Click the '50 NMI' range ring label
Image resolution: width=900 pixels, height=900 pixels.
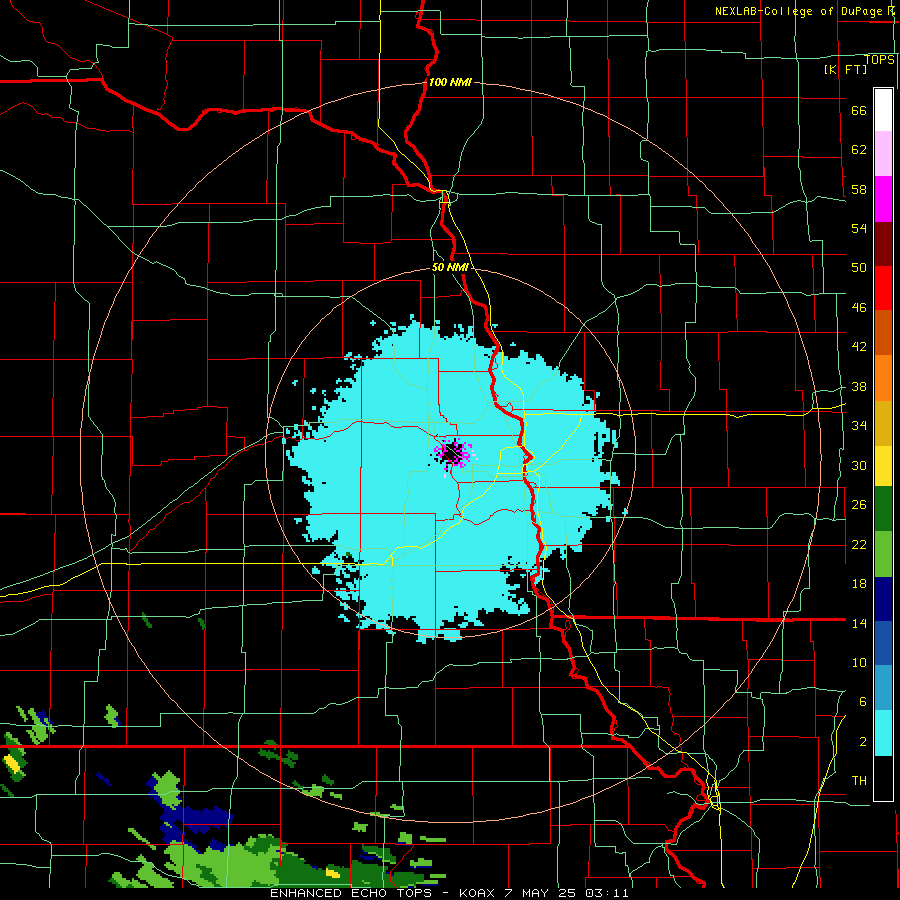tap(451, 267)
